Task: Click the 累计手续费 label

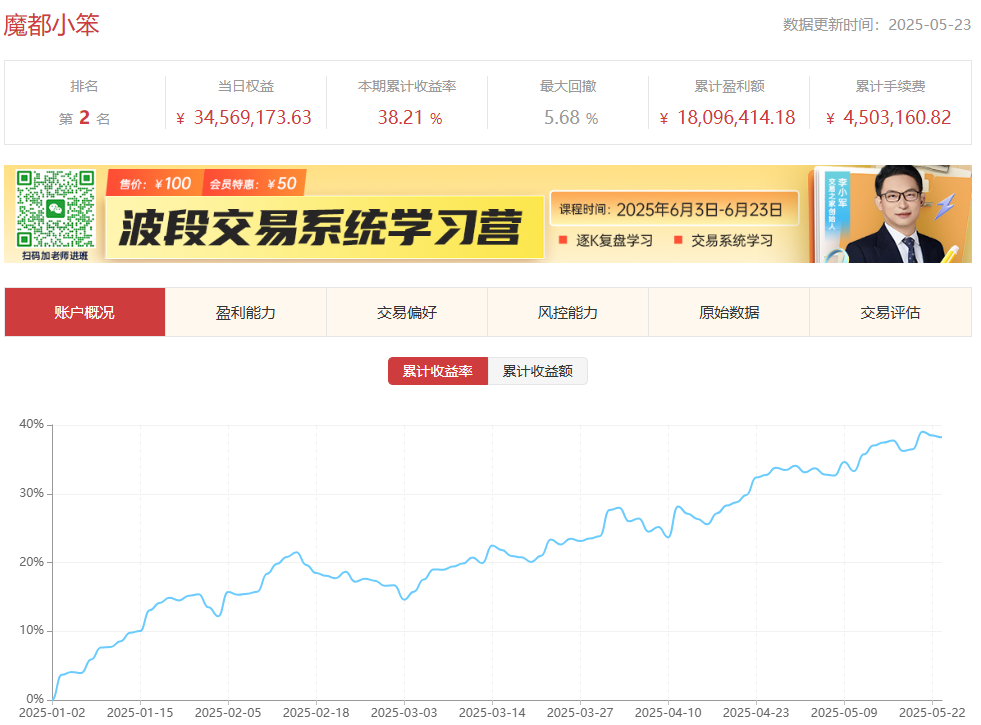Action: point(890,86)
